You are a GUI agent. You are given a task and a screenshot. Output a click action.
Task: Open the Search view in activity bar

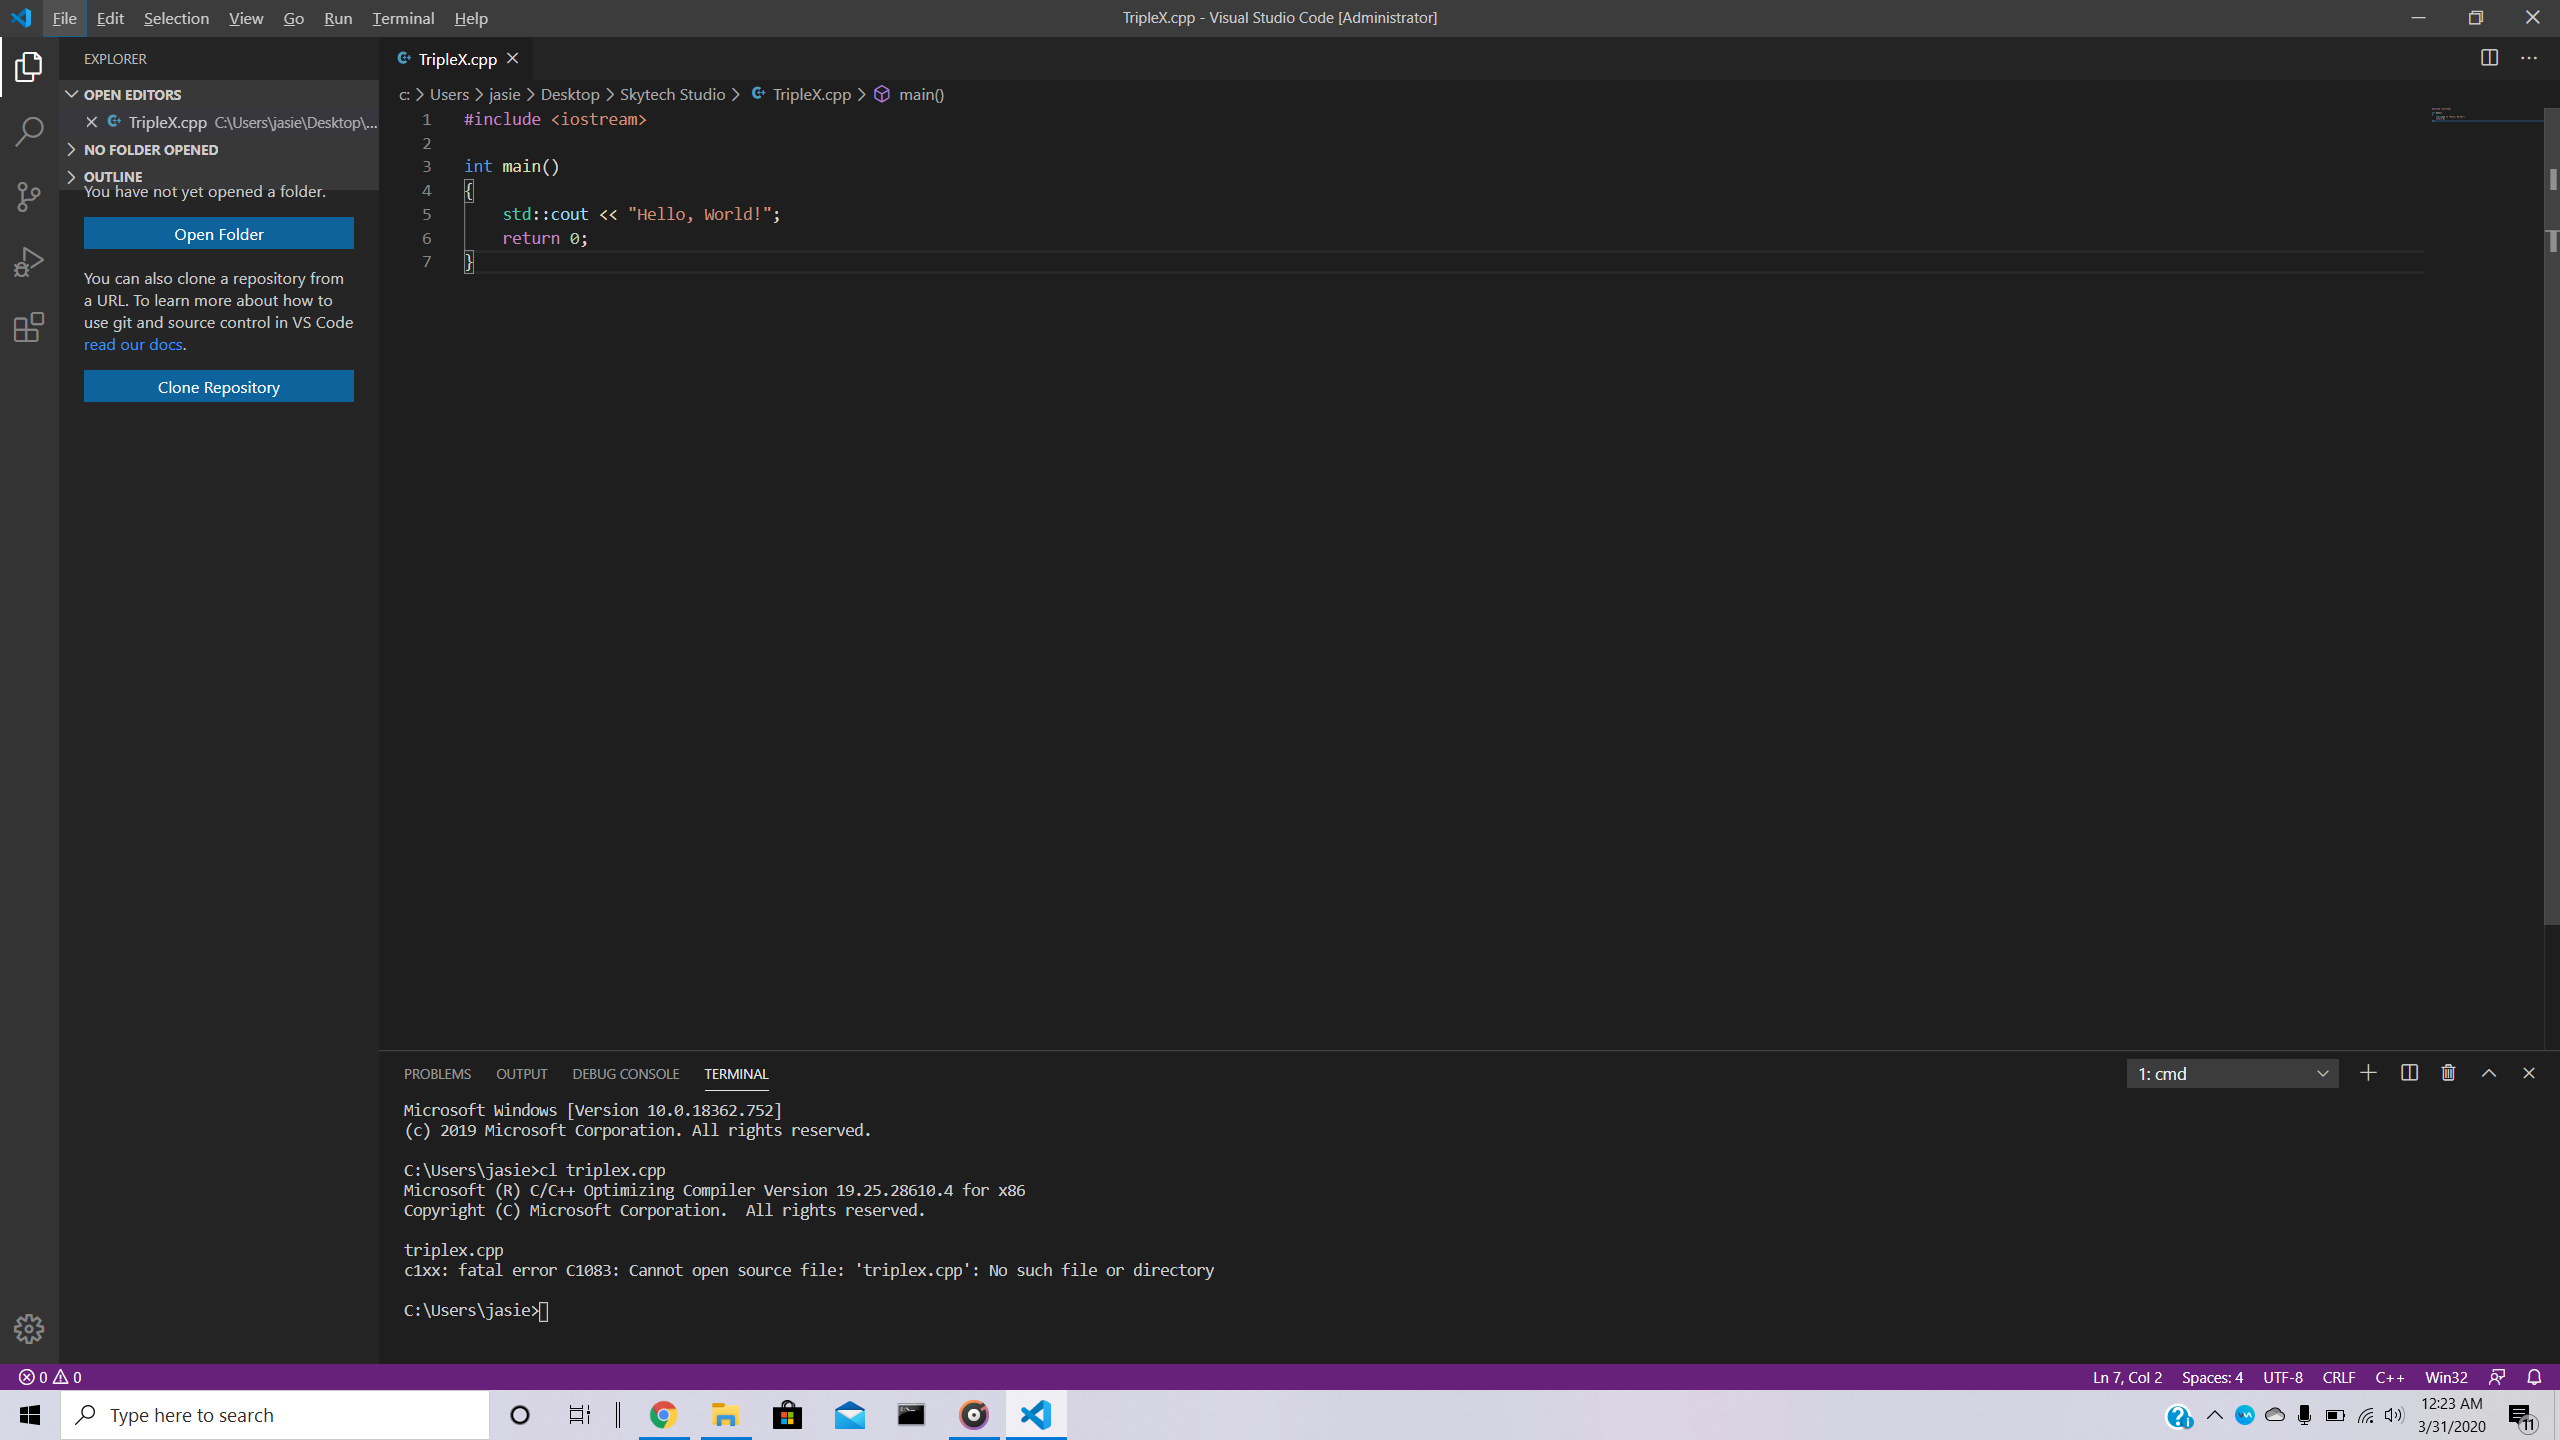click(29, 131)
